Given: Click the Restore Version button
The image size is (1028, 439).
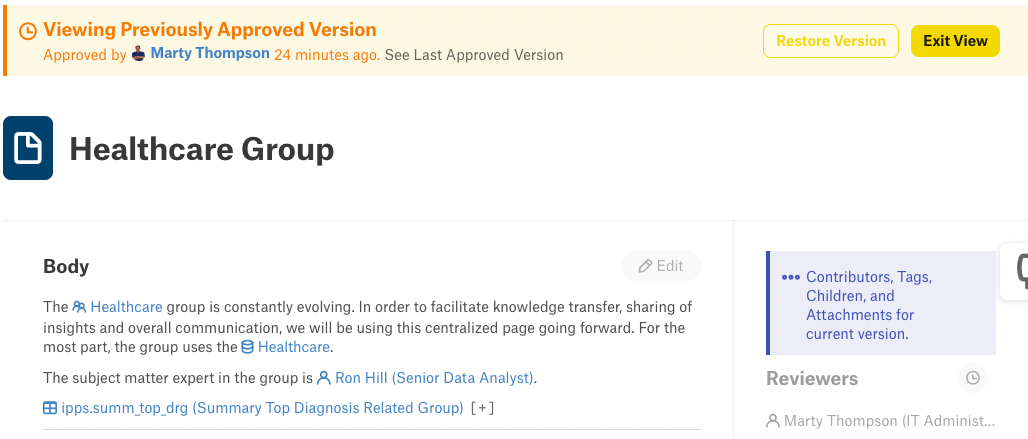Looking at the screenshot, I should tap(831, 41).
